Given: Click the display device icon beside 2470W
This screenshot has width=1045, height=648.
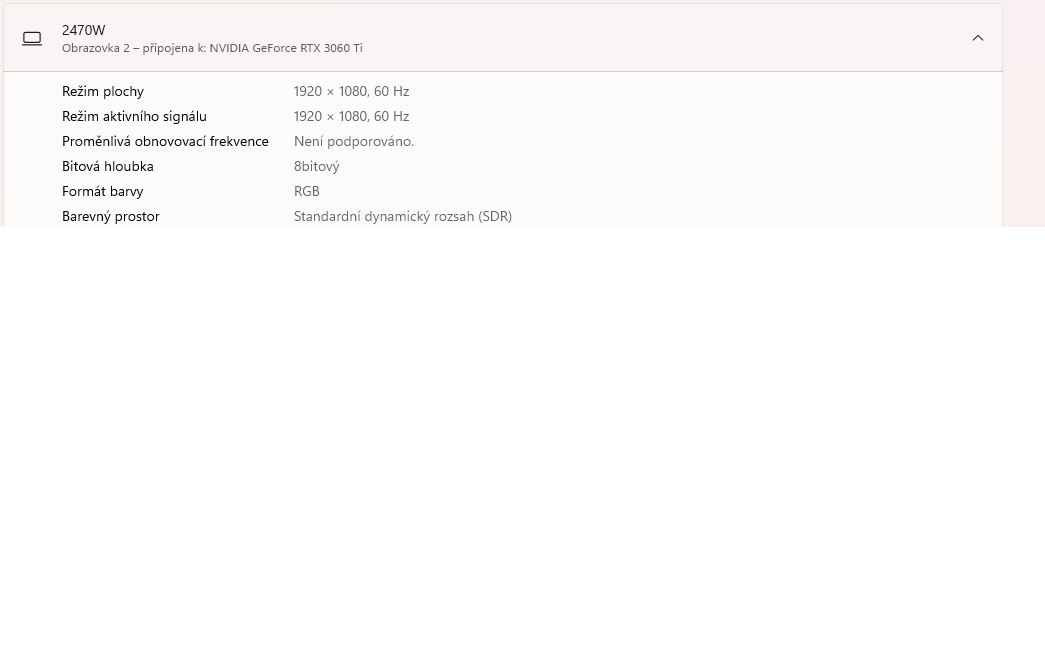Looking at the screenshot, I should pyautogui.click(x=32, y=38).
